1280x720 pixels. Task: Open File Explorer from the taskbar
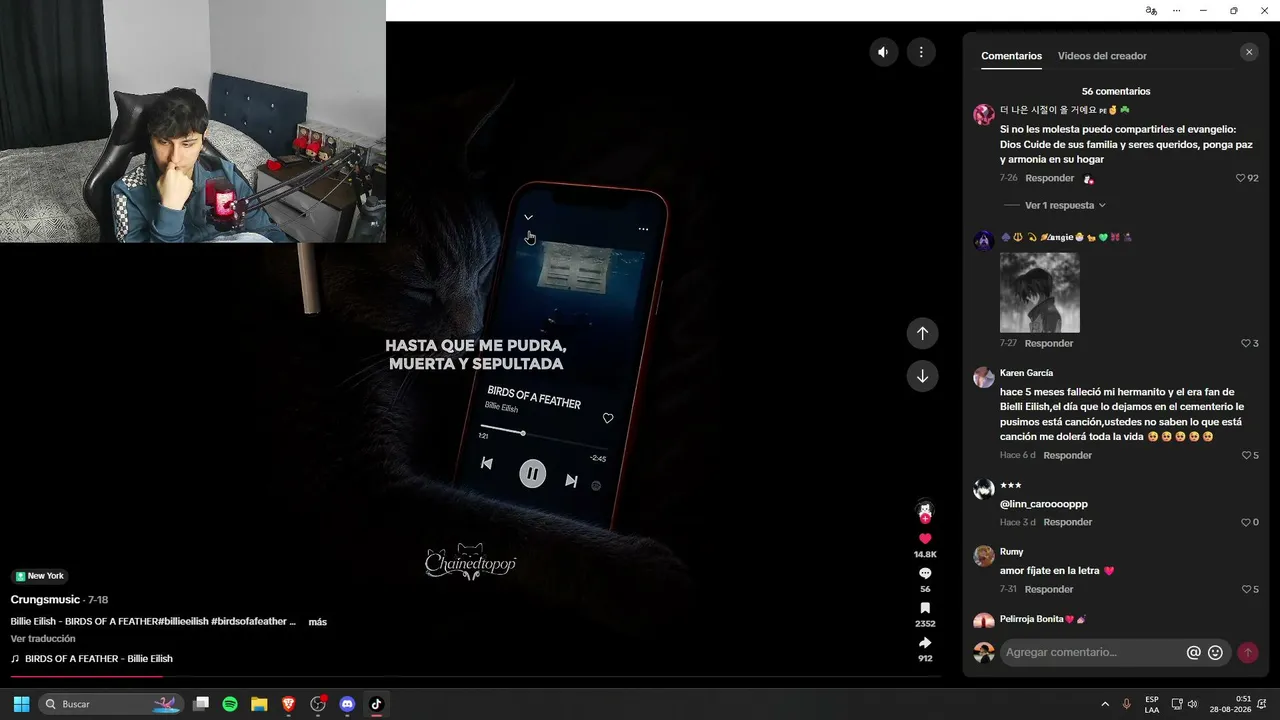point(259,704)
